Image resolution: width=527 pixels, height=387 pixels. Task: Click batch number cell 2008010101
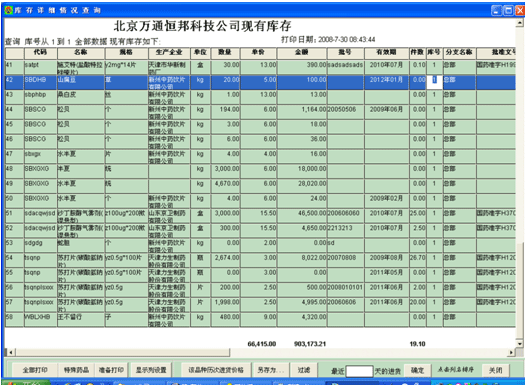coord(345,289)
